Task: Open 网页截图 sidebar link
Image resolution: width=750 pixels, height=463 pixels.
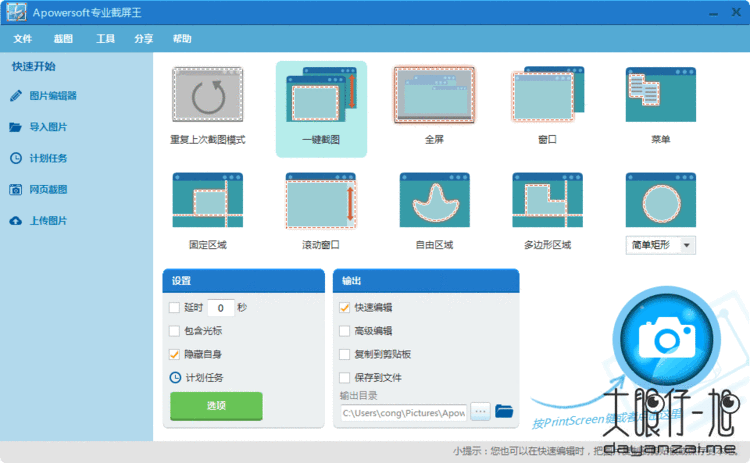Action: (48, 189)
